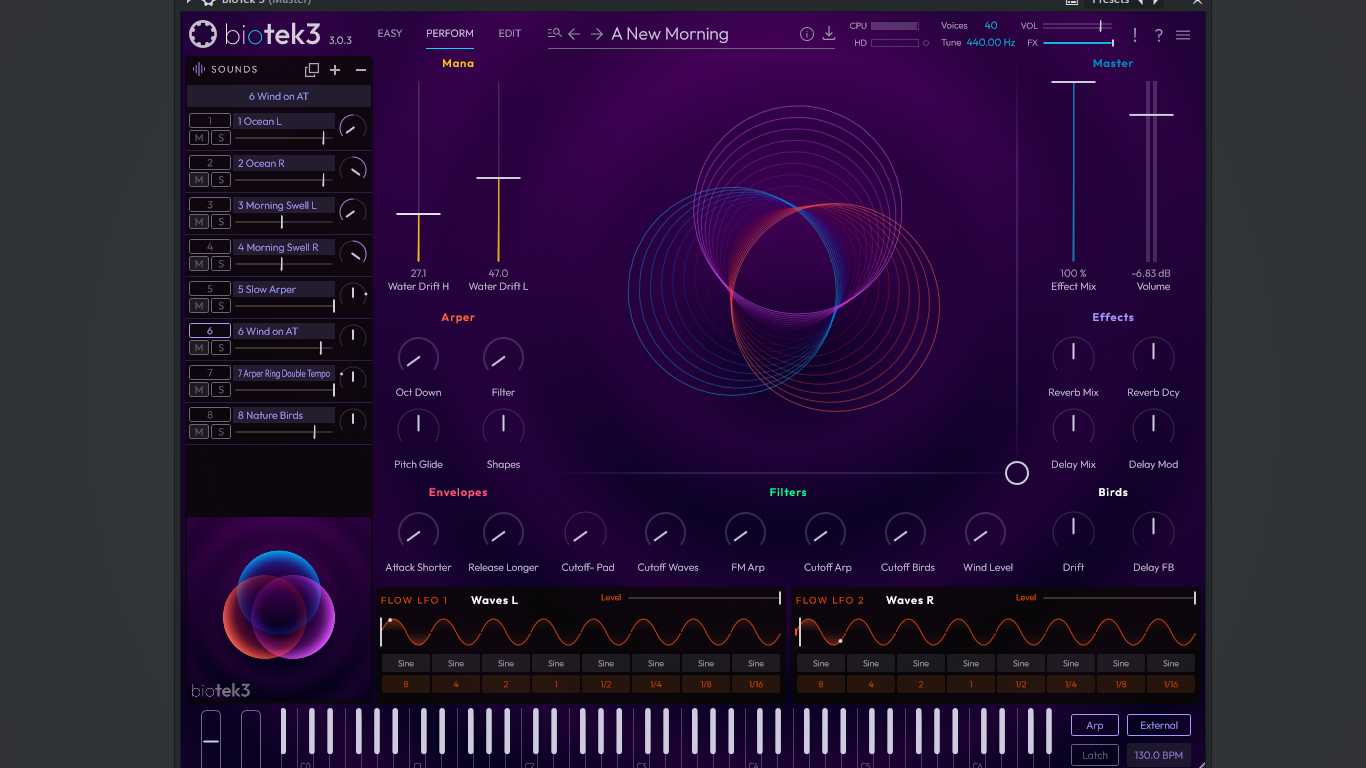Open the hamburger main menu
The image size is (1366, 768).
(x=1183, y=35)
